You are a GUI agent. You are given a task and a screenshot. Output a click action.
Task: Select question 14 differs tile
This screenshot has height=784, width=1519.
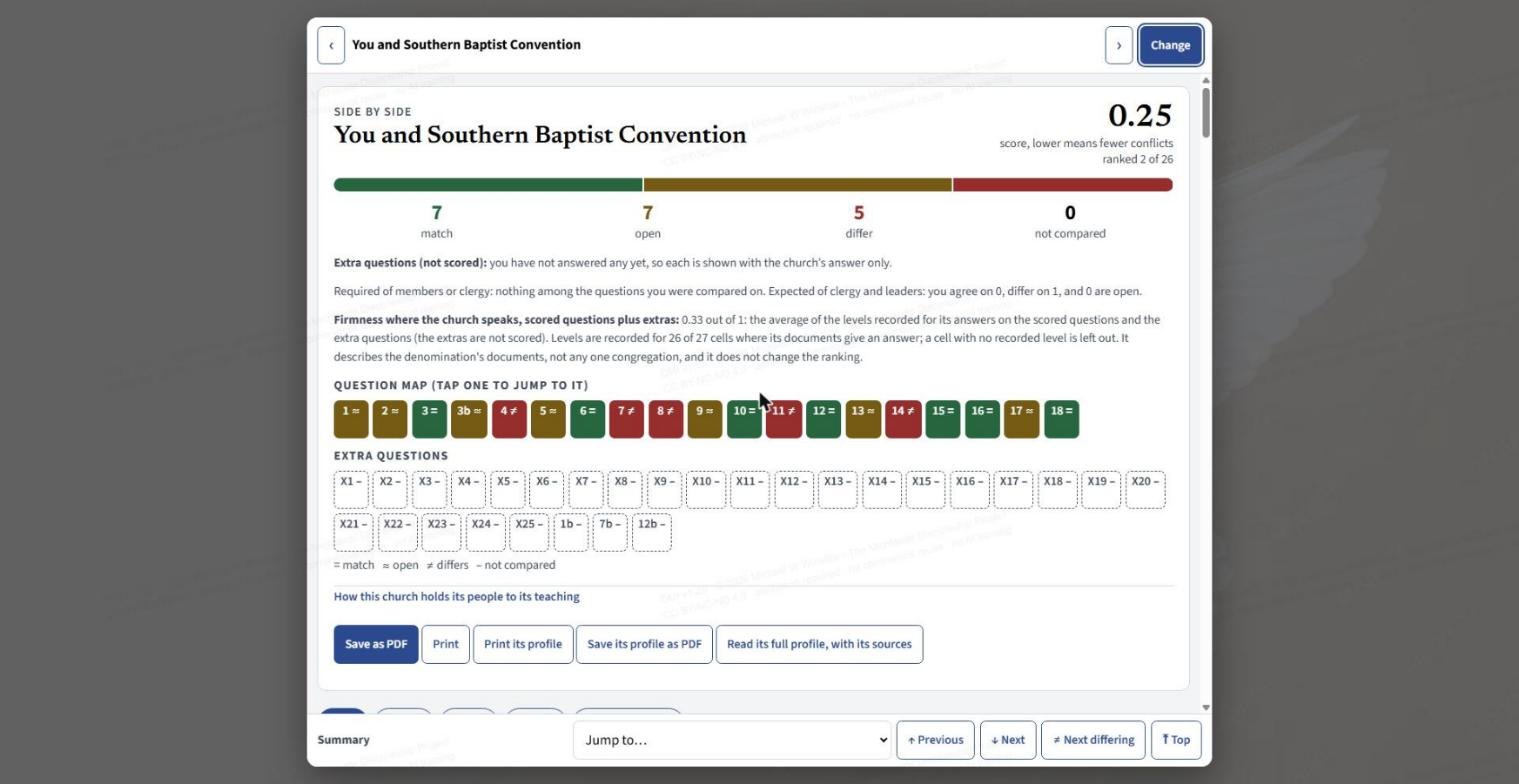tap(903, 419)
